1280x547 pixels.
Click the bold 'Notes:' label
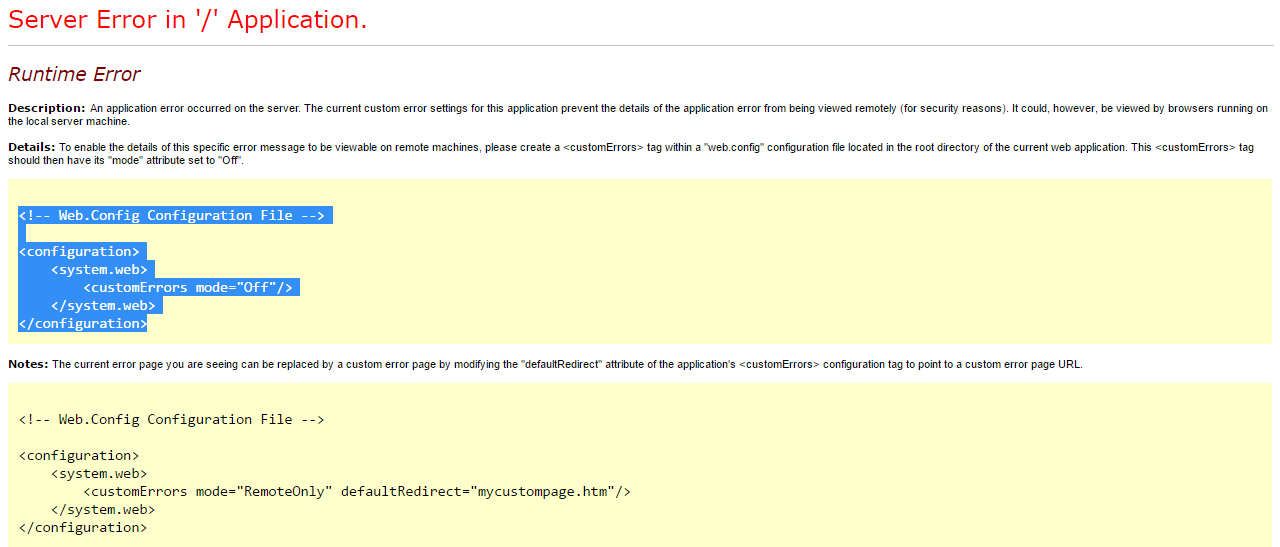(28, 364)
